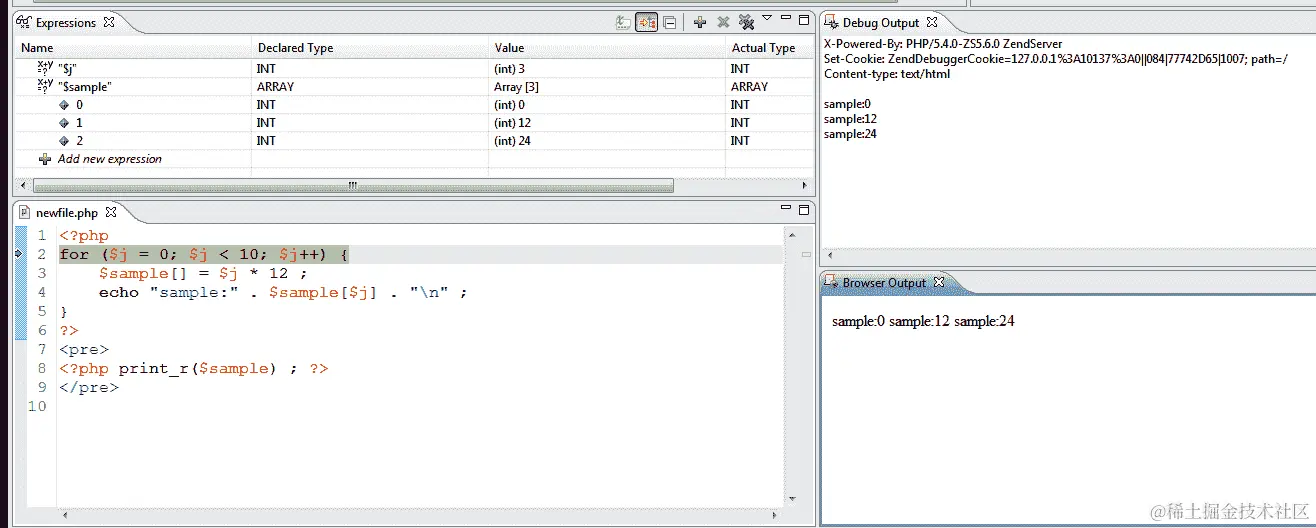Click the plus icon beside Add new expression
Viewport: 1316px width, 528px height.
[45, 159]
